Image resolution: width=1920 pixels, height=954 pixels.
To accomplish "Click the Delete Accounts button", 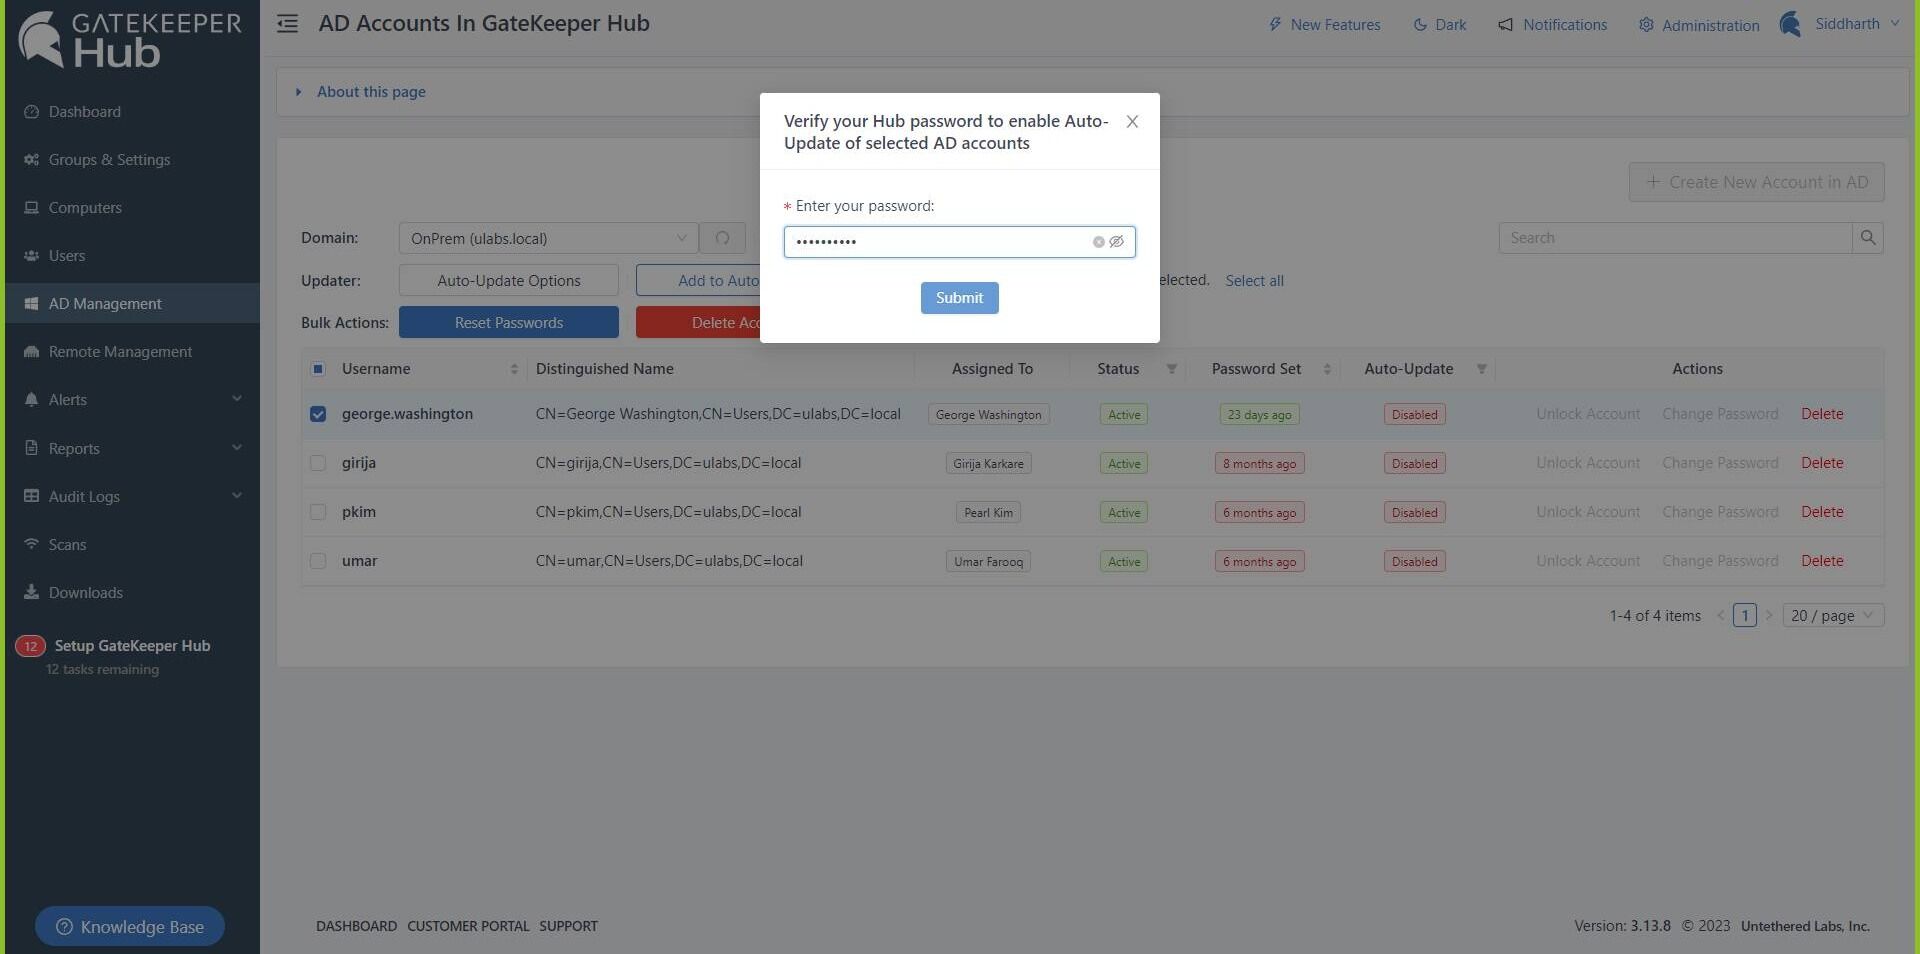I will 698,323.
